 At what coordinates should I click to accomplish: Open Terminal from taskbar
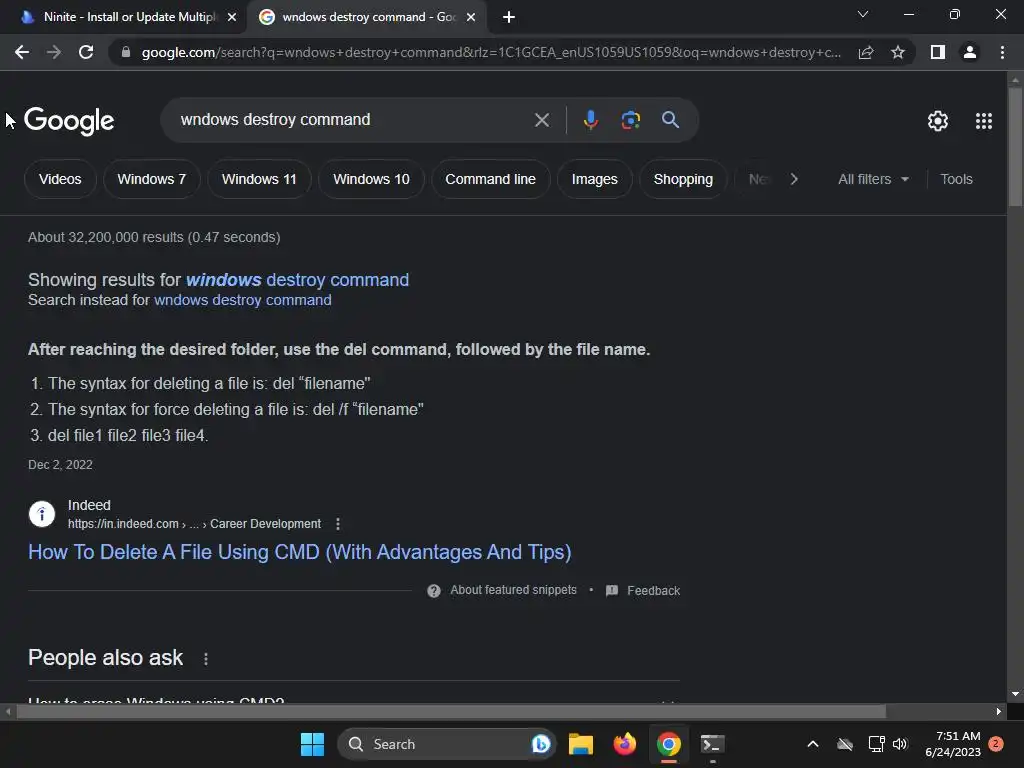point(712,744)
